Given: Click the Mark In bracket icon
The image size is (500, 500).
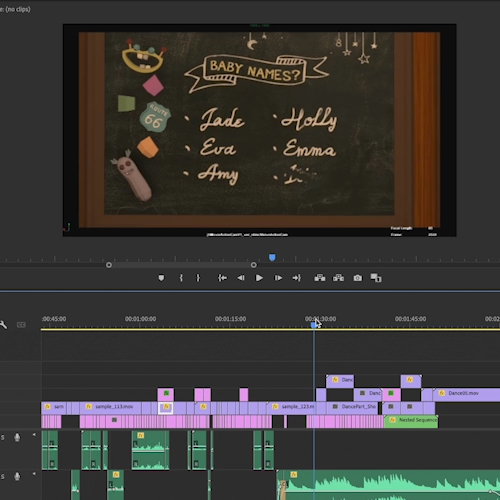Looking at the screenshot, I should coord(181,278).
